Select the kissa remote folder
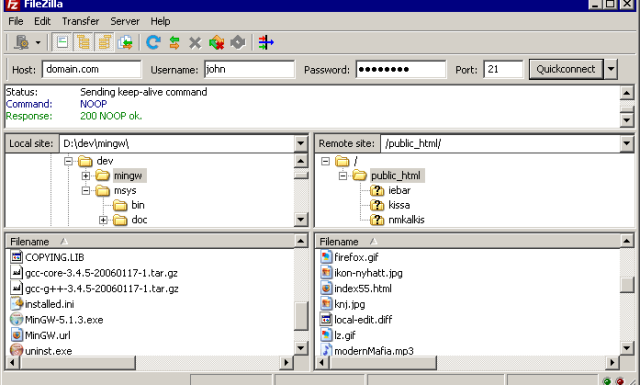This screenshot has width=640, height=385. point(399,205)
